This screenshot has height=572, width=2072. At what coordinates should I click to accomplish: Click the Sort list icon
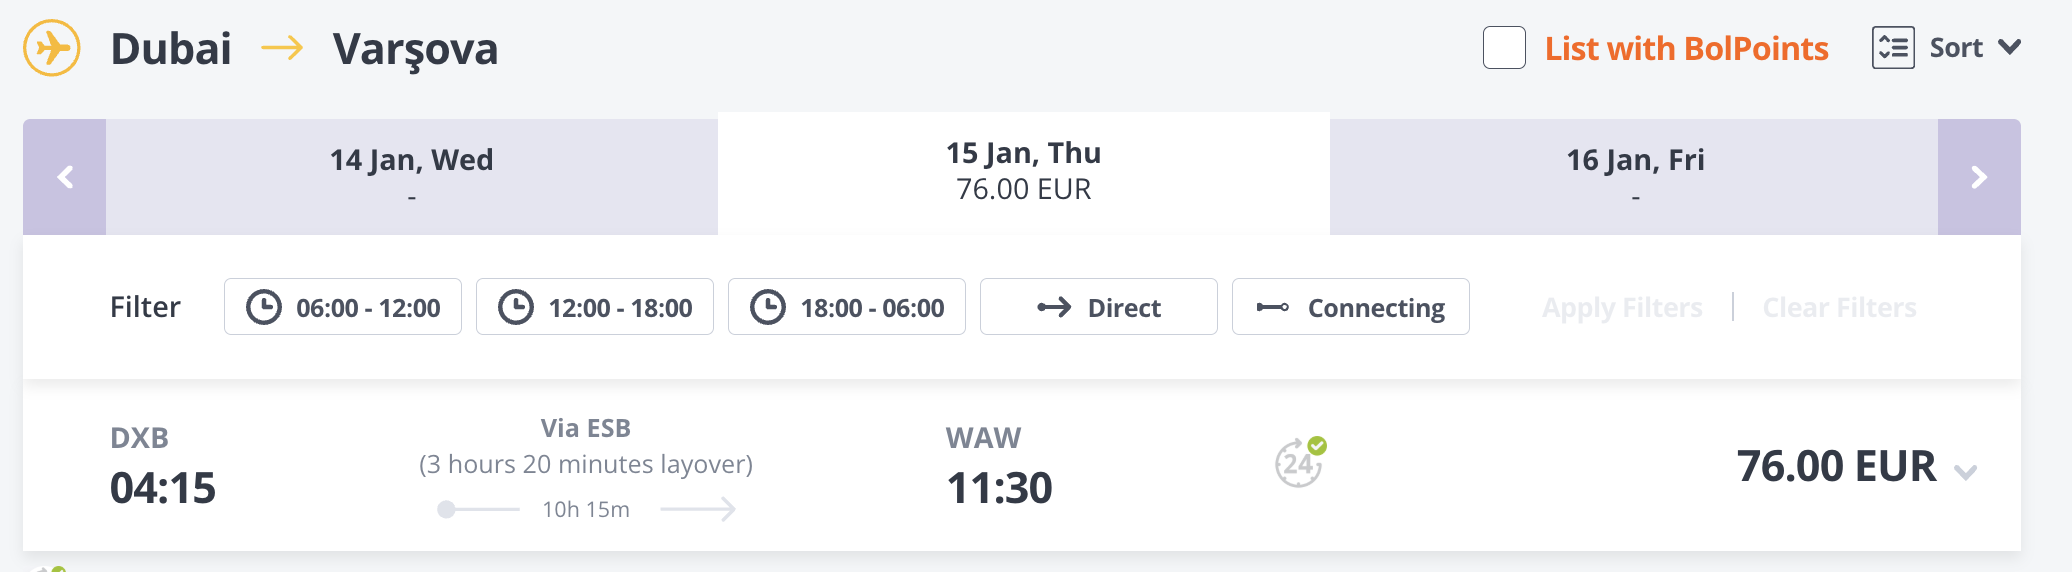click(1893, 48)
